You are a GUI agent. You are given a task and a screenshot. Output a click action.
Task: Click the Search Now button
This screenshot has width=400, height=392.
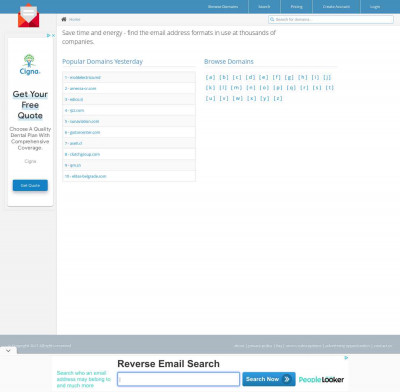pyautogui.click(x=269, y=379)
